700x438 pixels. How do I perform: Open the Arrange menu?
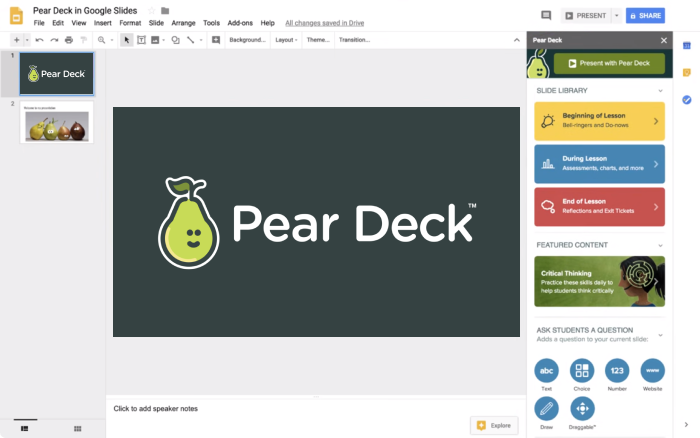point(183,23)
